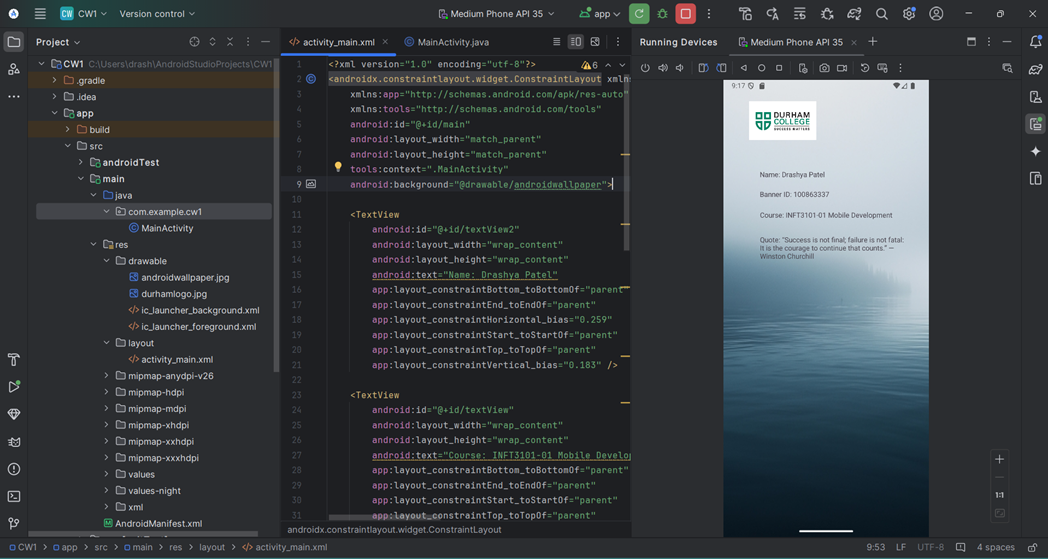The height and width of the screenshot is (559, 1048).
Task: Open the main hamburger menu
Action: click(40, 13)
